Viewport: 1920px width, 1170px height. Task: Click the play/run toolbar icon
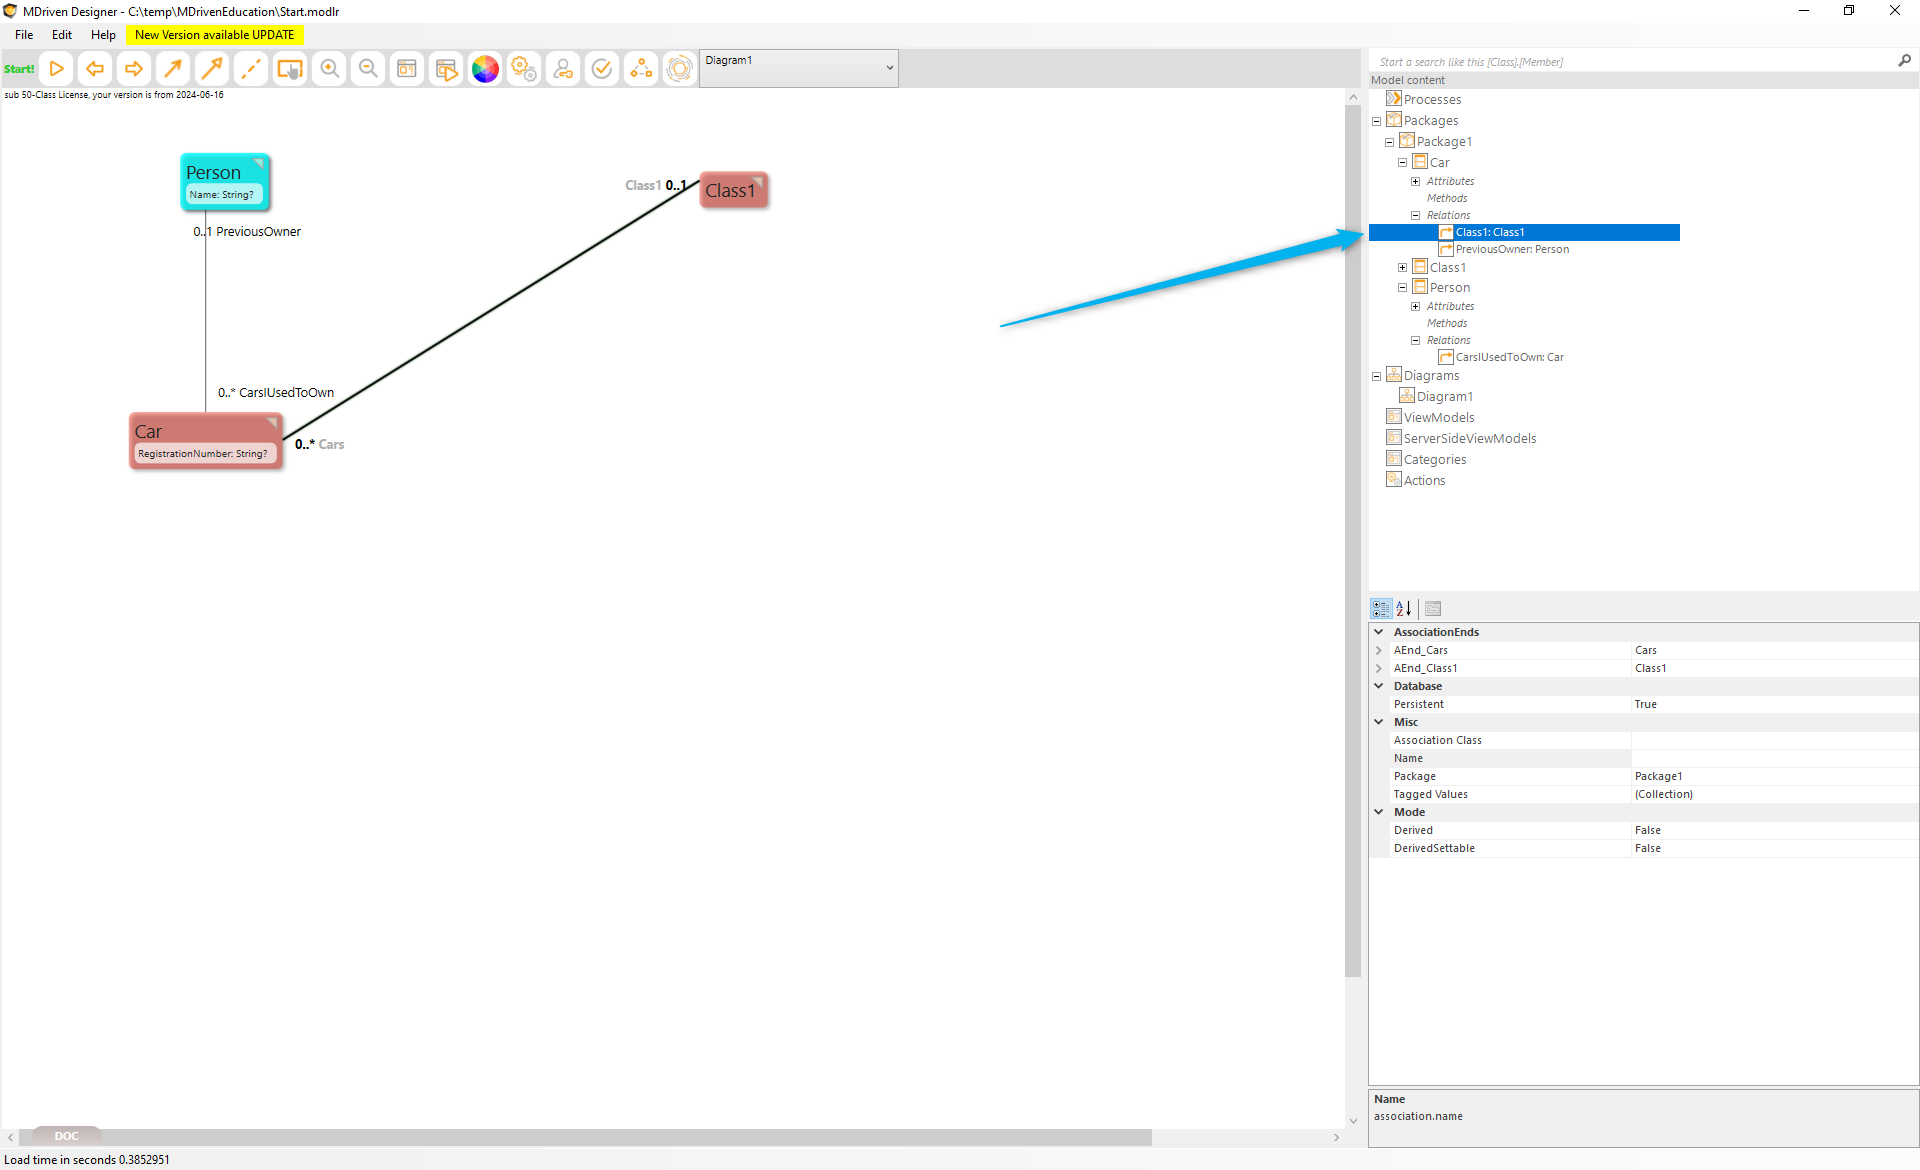57,69
